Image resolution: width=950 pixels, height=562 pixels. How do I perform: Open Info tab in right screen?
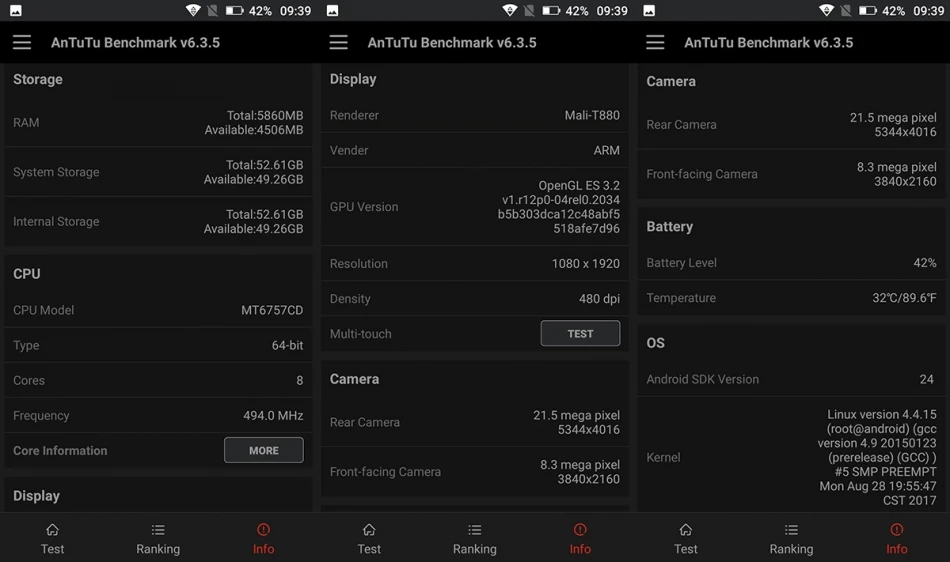point(897,538)
